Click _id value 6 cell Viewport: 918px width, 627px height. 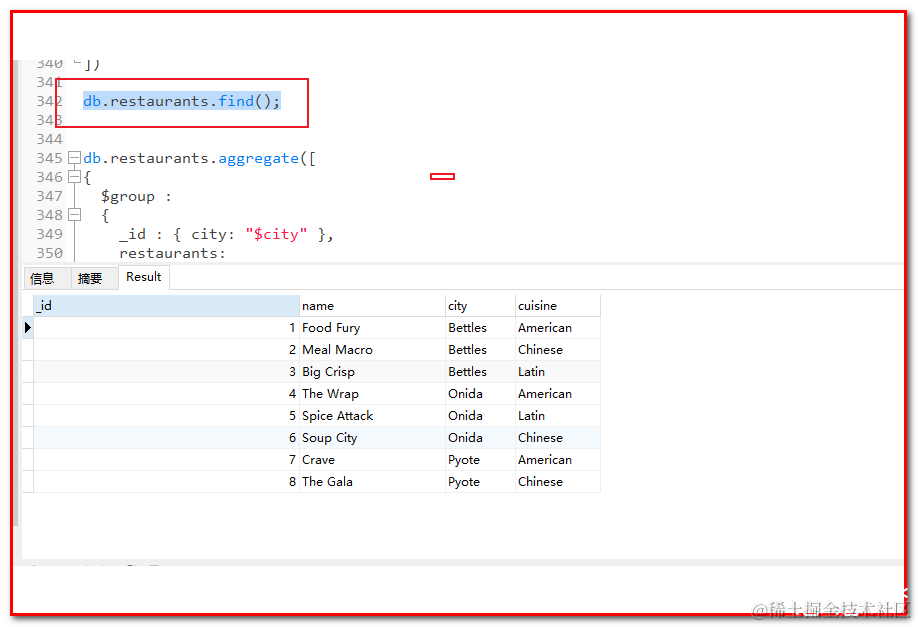pos(167,438)
